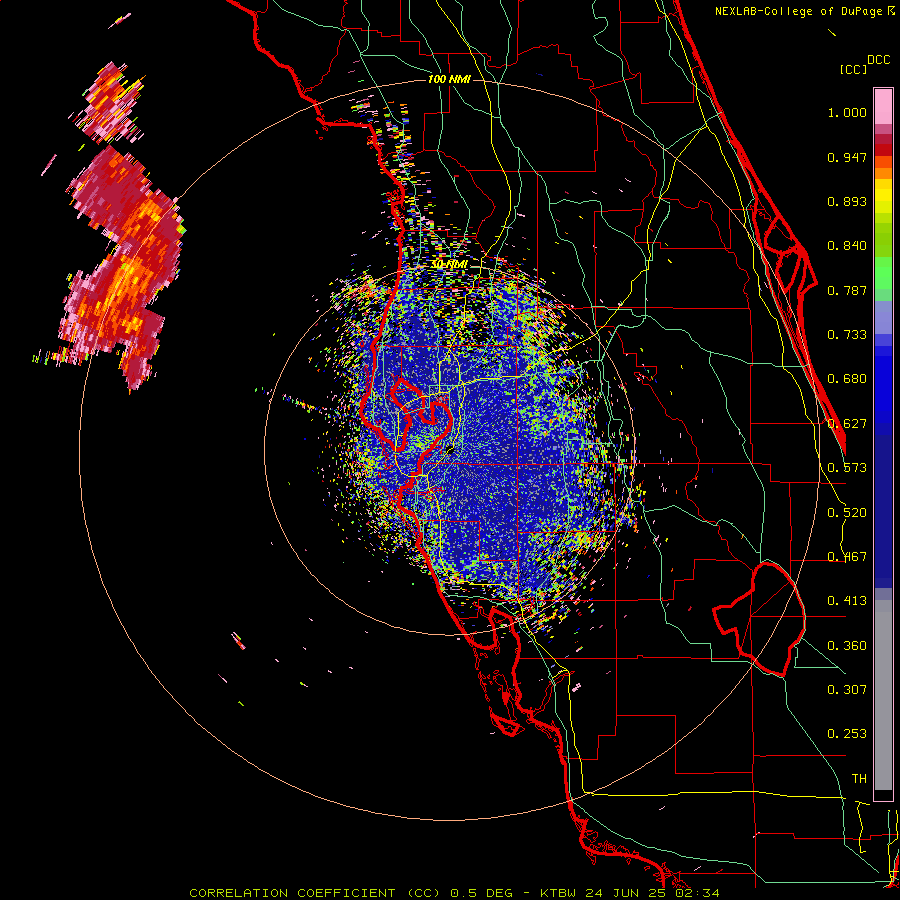Select the 0.573 legend value
900x900 pixels.
[x=847, y=468]
